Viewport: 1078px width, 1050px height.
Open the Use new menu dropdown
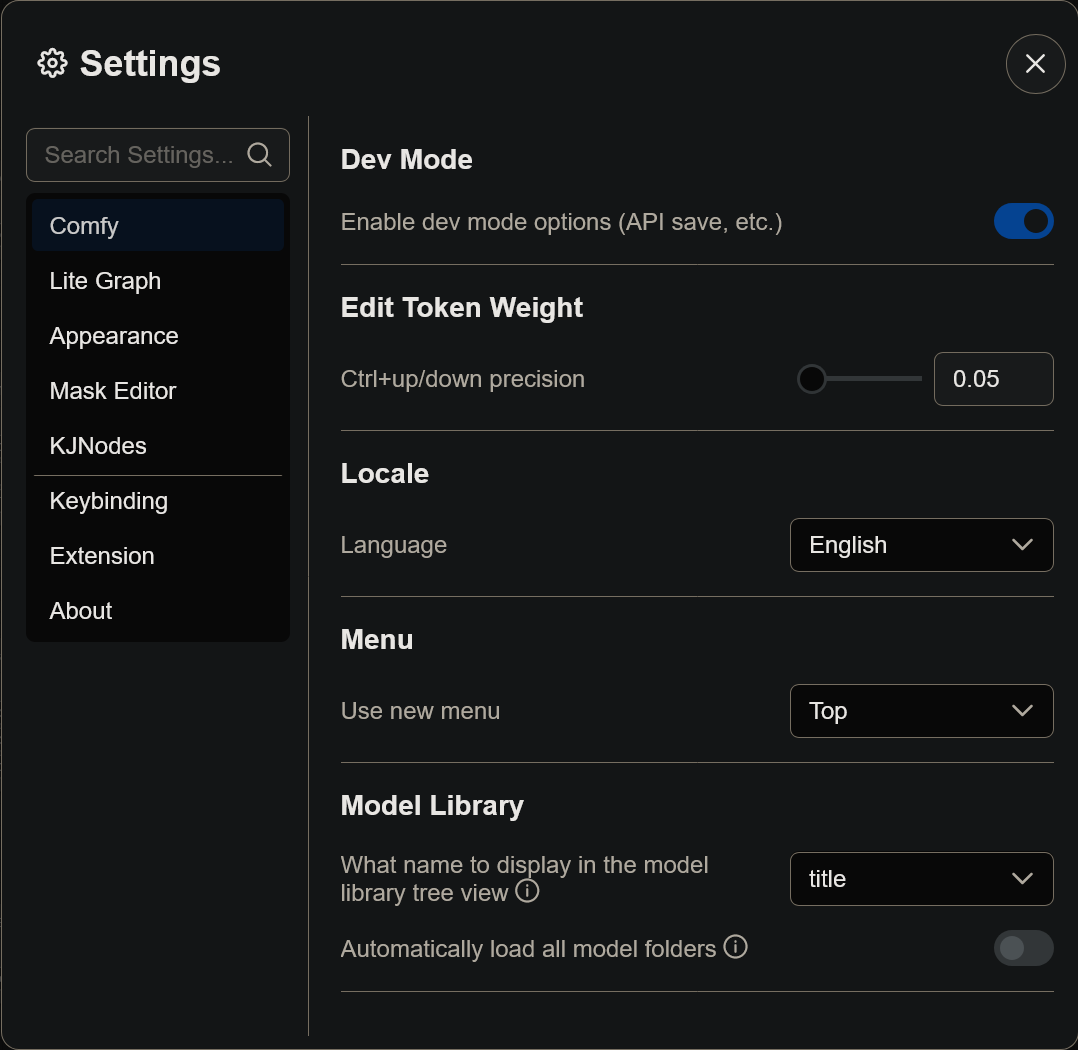[921, 711]
